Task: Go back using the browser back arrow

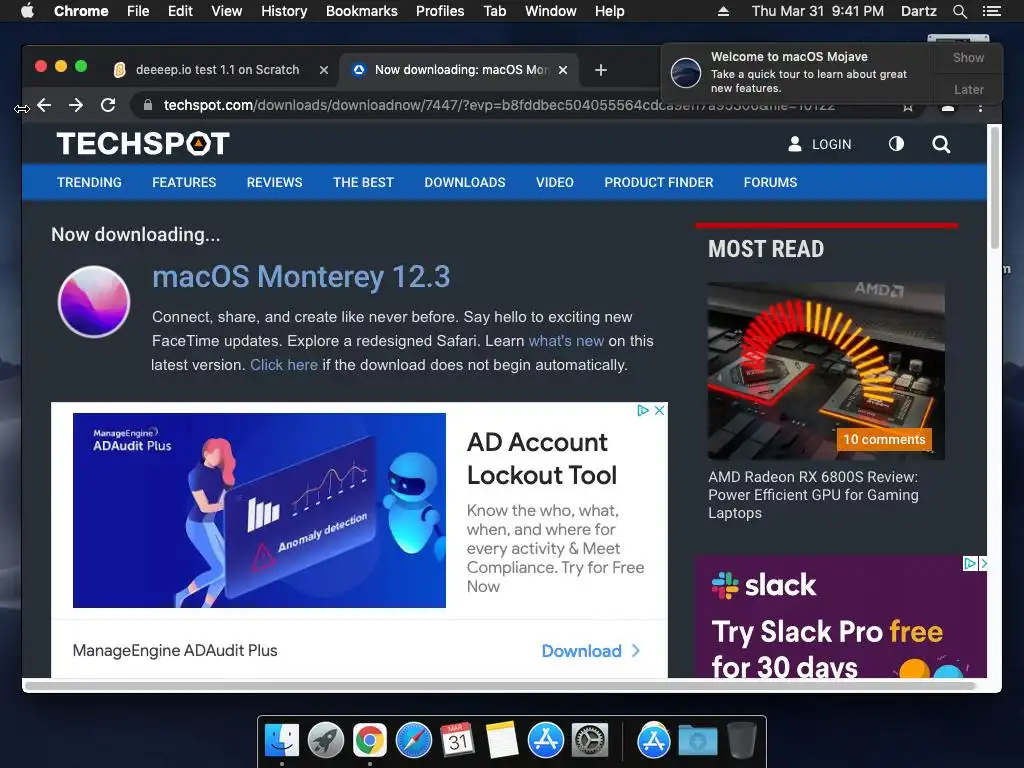Action: 44,105
